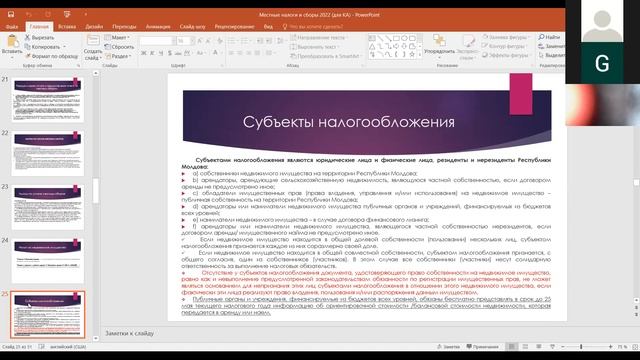Select slide 21 thumbnail
This screenshot has width=640, height=360.
pyautogui.click(x=48, y=100)
